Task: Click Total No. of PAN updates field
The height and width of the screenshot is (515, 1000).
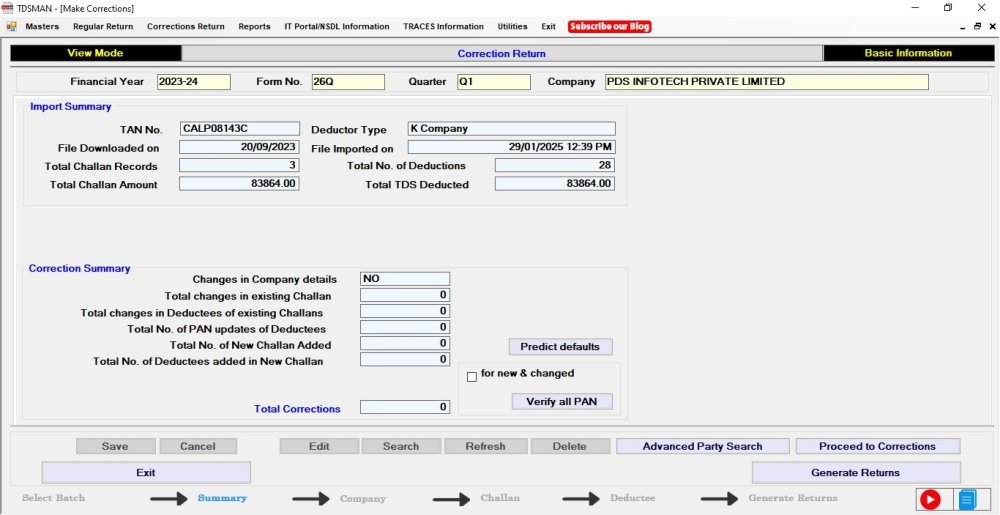Action: [405, 328]
